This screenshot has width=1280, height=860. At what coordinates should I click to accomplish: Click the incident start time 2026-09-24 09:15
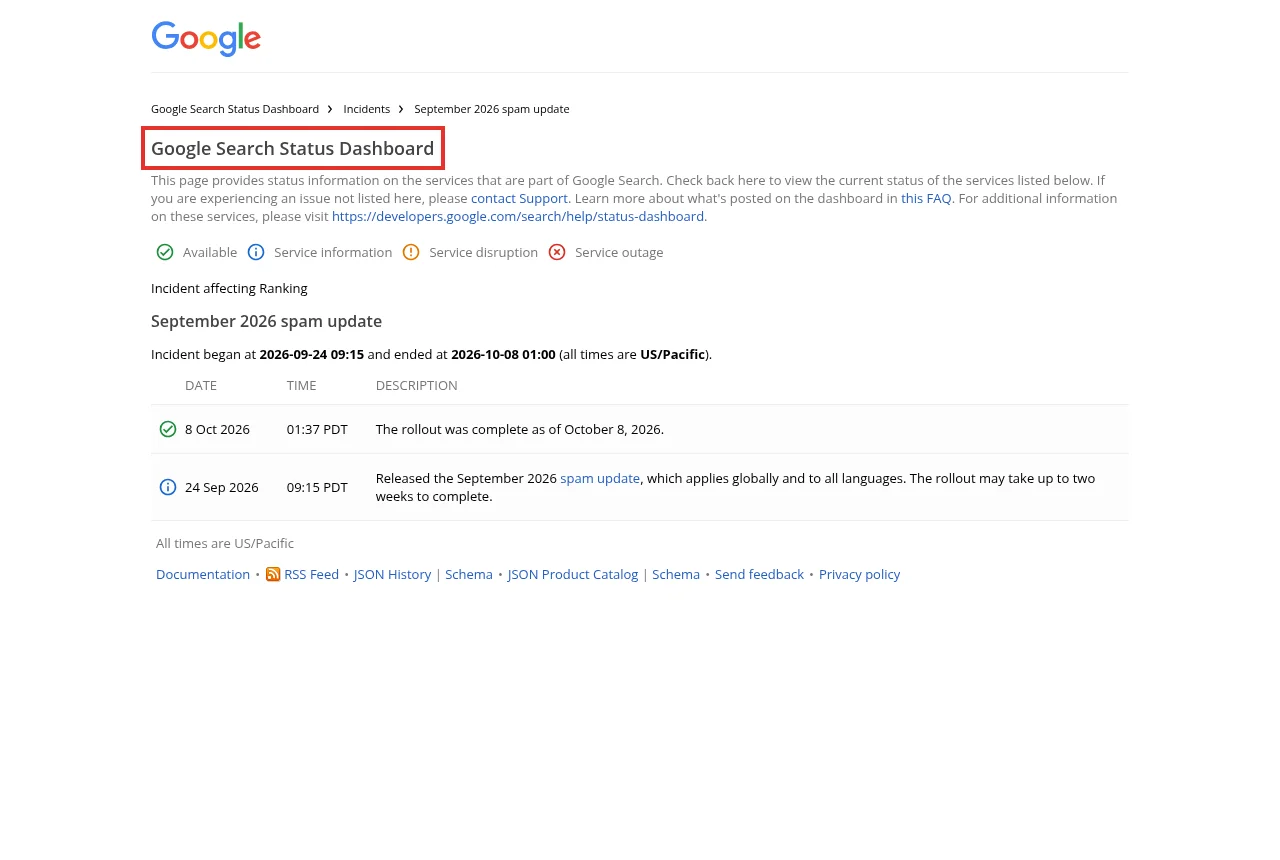[312, 354]
